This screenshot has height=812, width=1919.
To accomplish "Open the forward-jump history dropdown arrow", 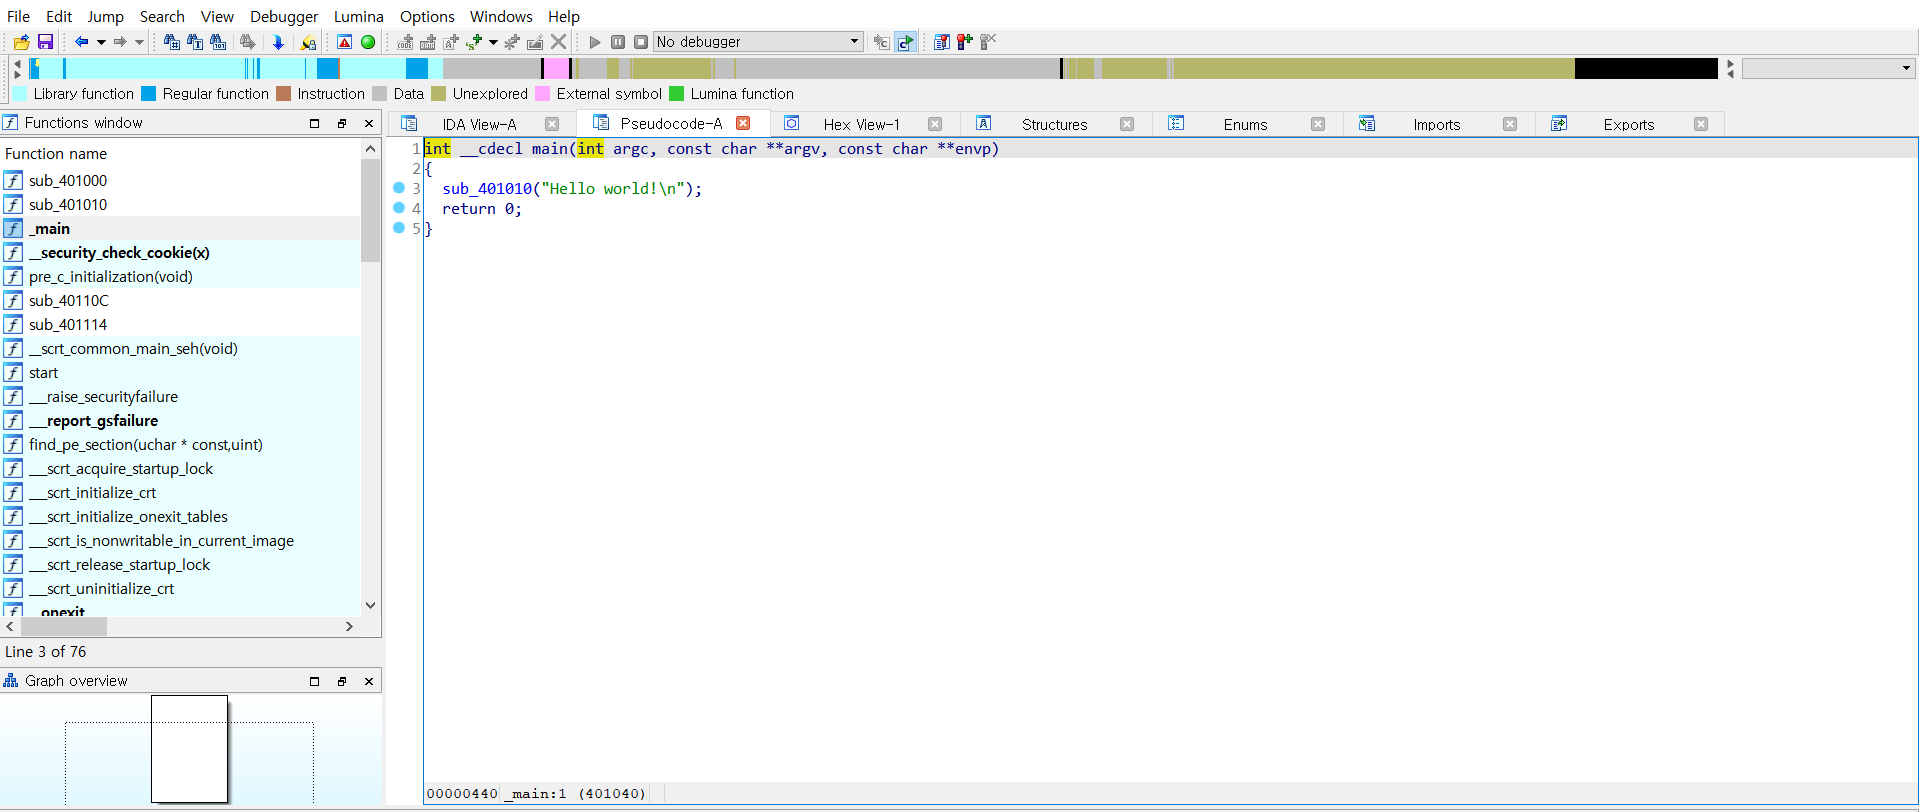I will (139, 42).
